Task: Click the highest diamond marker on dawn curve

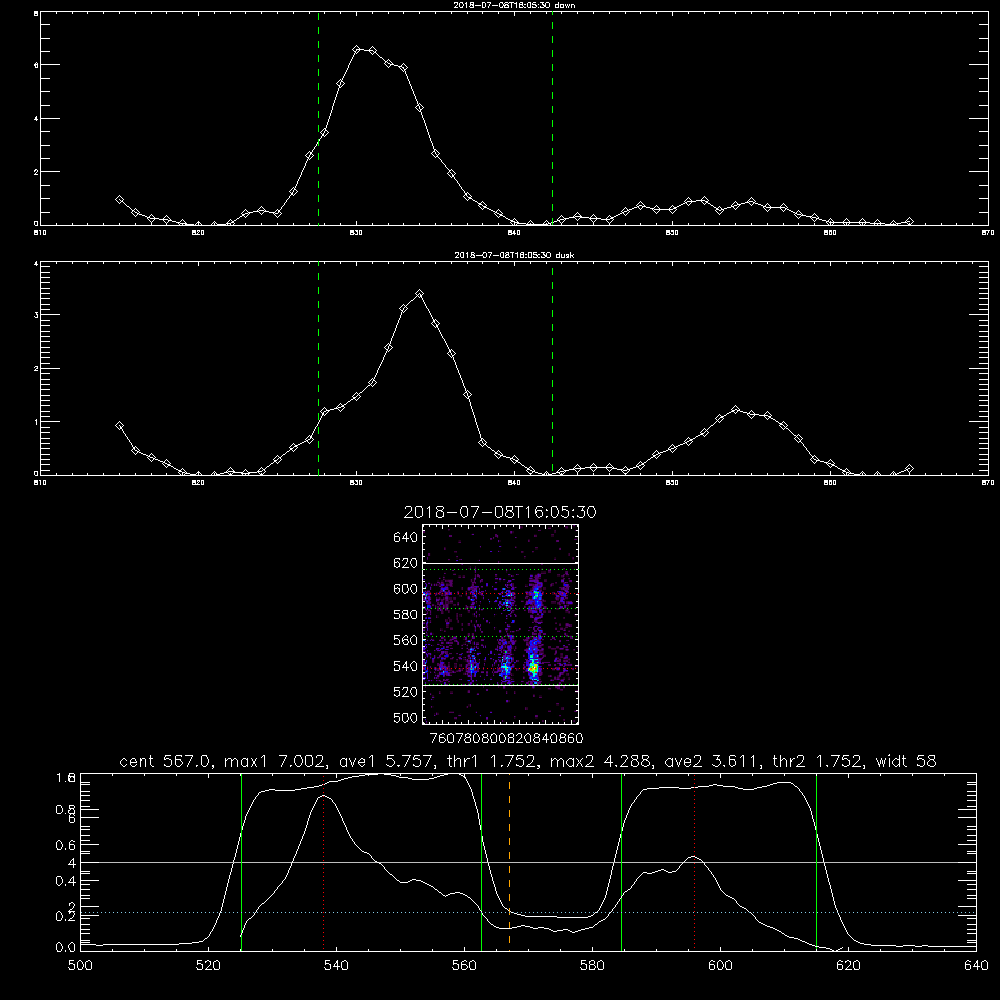Action: [357, 49]
